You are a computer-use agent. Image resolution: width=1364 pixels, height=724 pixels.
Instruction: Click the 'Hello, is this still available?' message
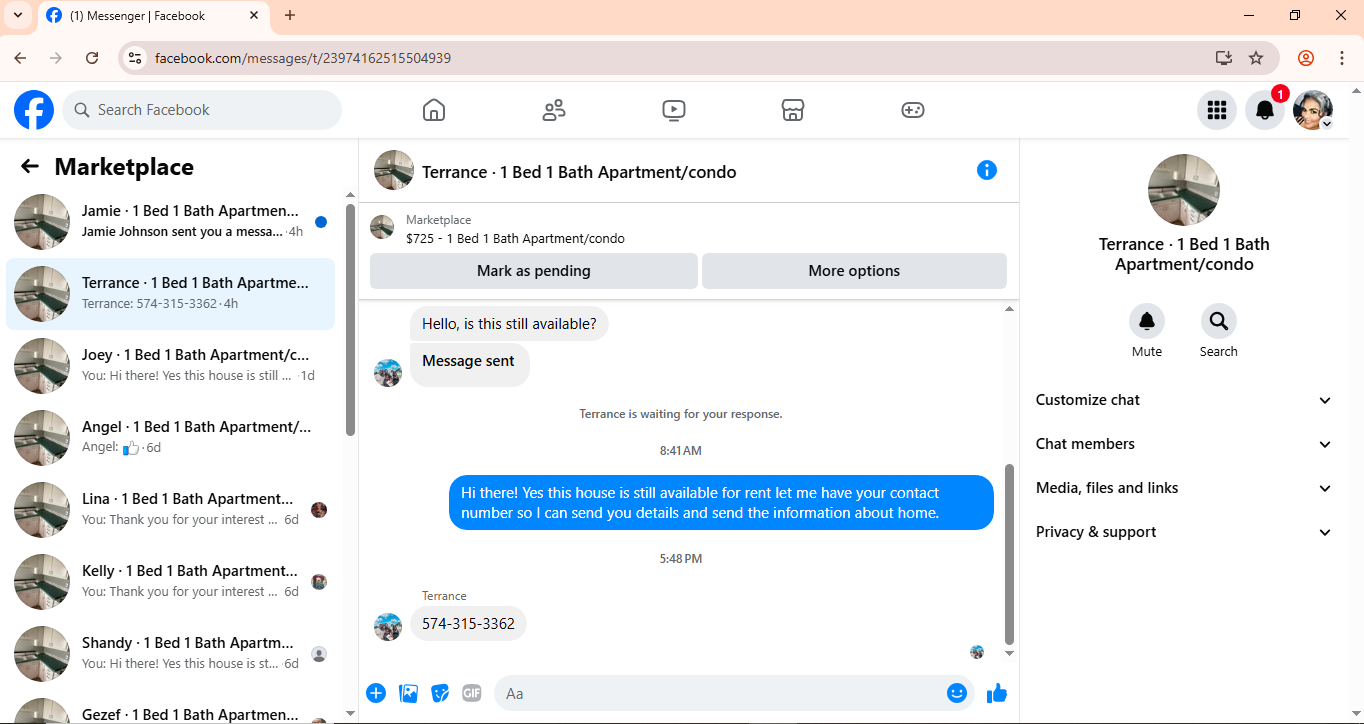click(x=509, y=324)
